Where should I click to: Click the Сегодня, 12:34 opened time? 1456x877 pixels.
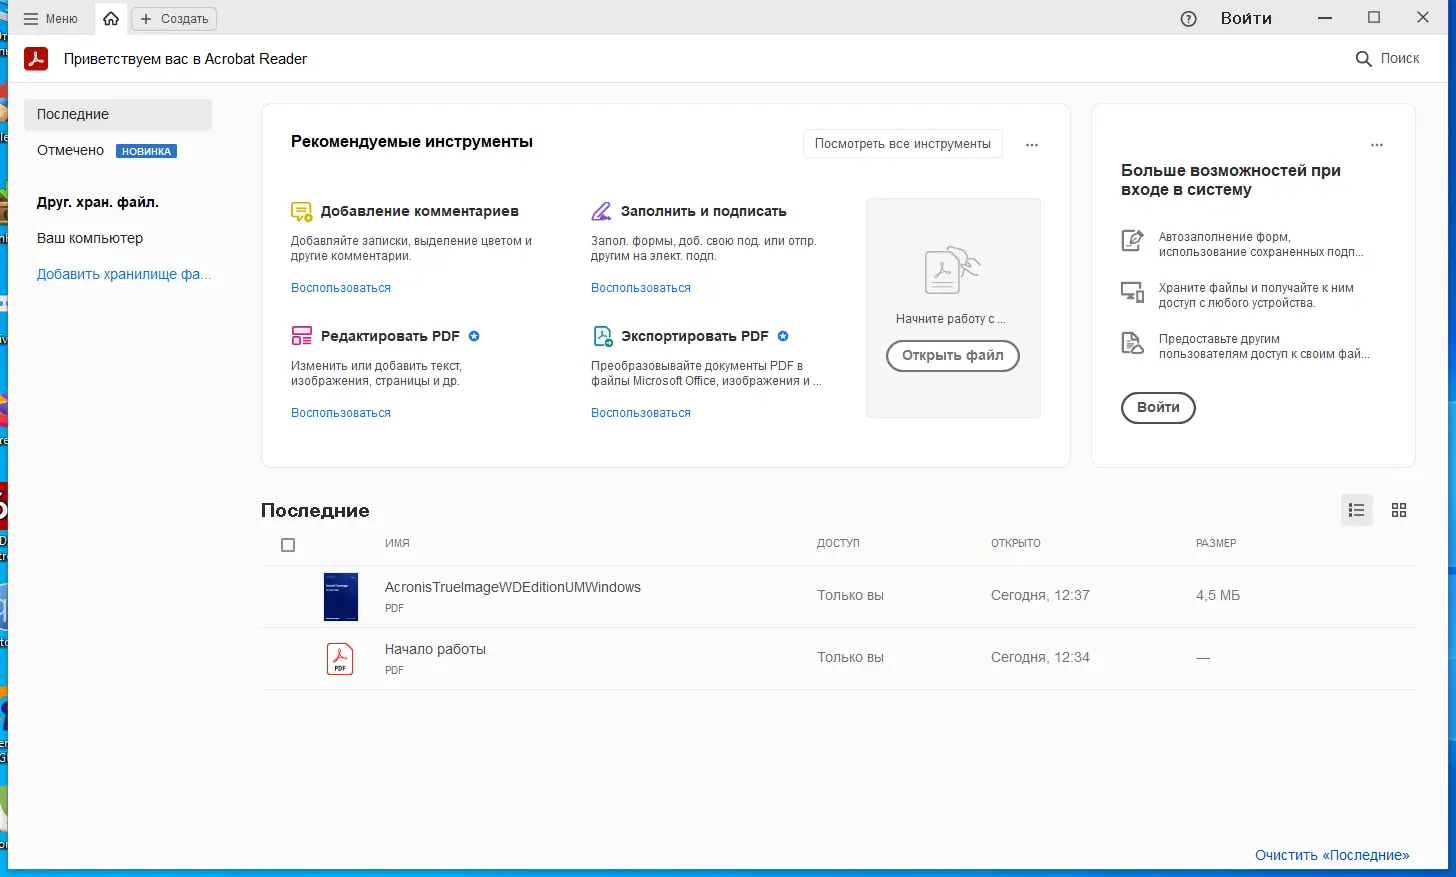pos(1040,657)
